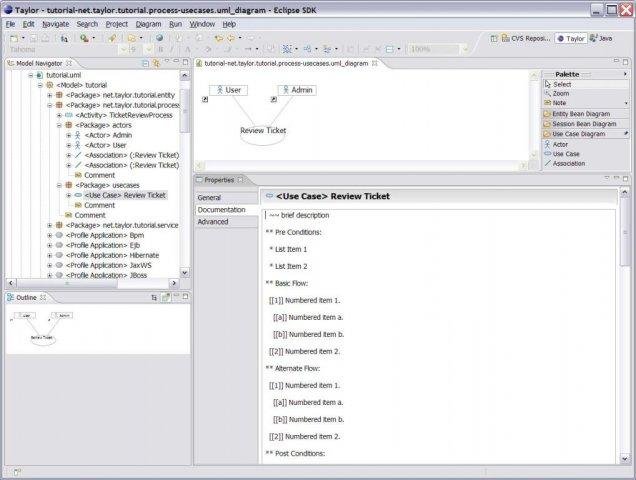Minimize the Model Navigator view

click(x=176, y=62)
